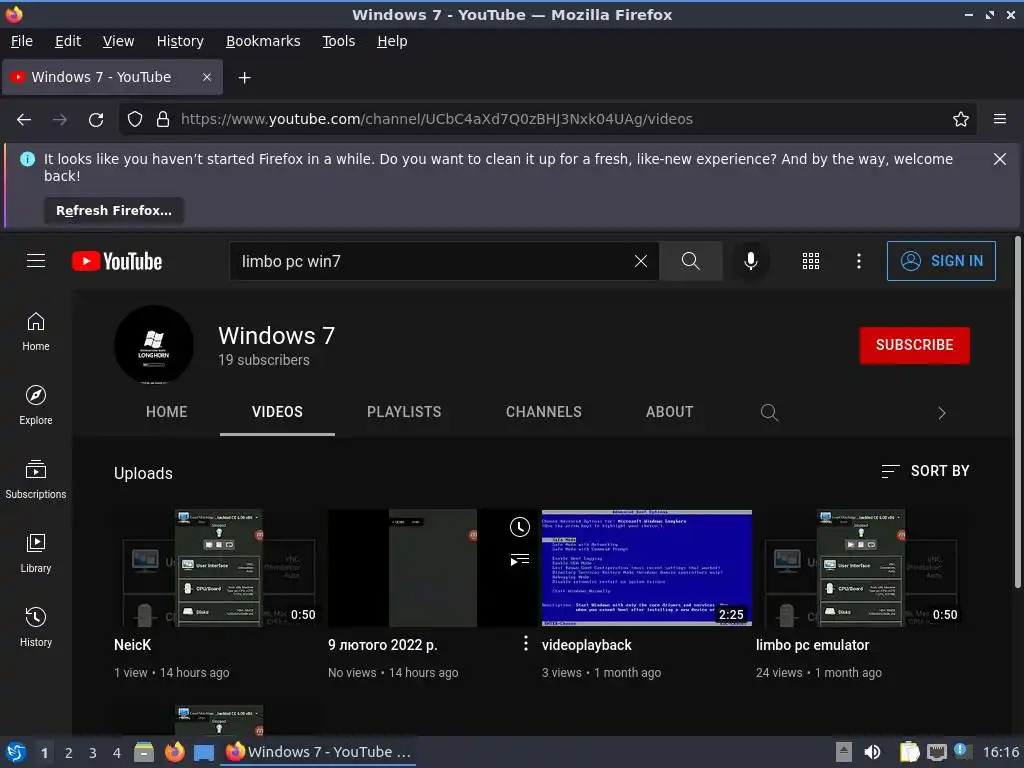The height and width of the screenshot is (768, 1024).
Task: Open the YouTube apps grid
Action: 810,261
